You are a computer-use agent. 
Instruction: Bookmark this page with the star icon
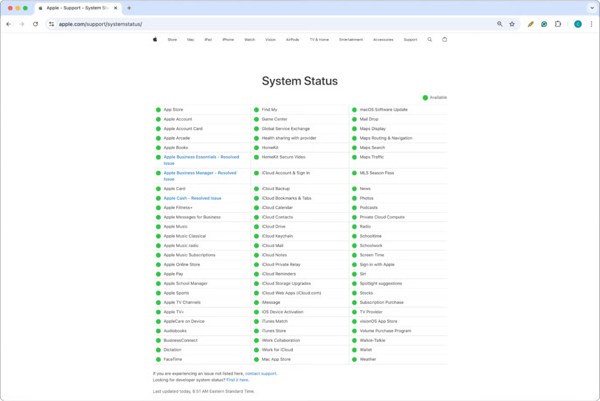512,24
